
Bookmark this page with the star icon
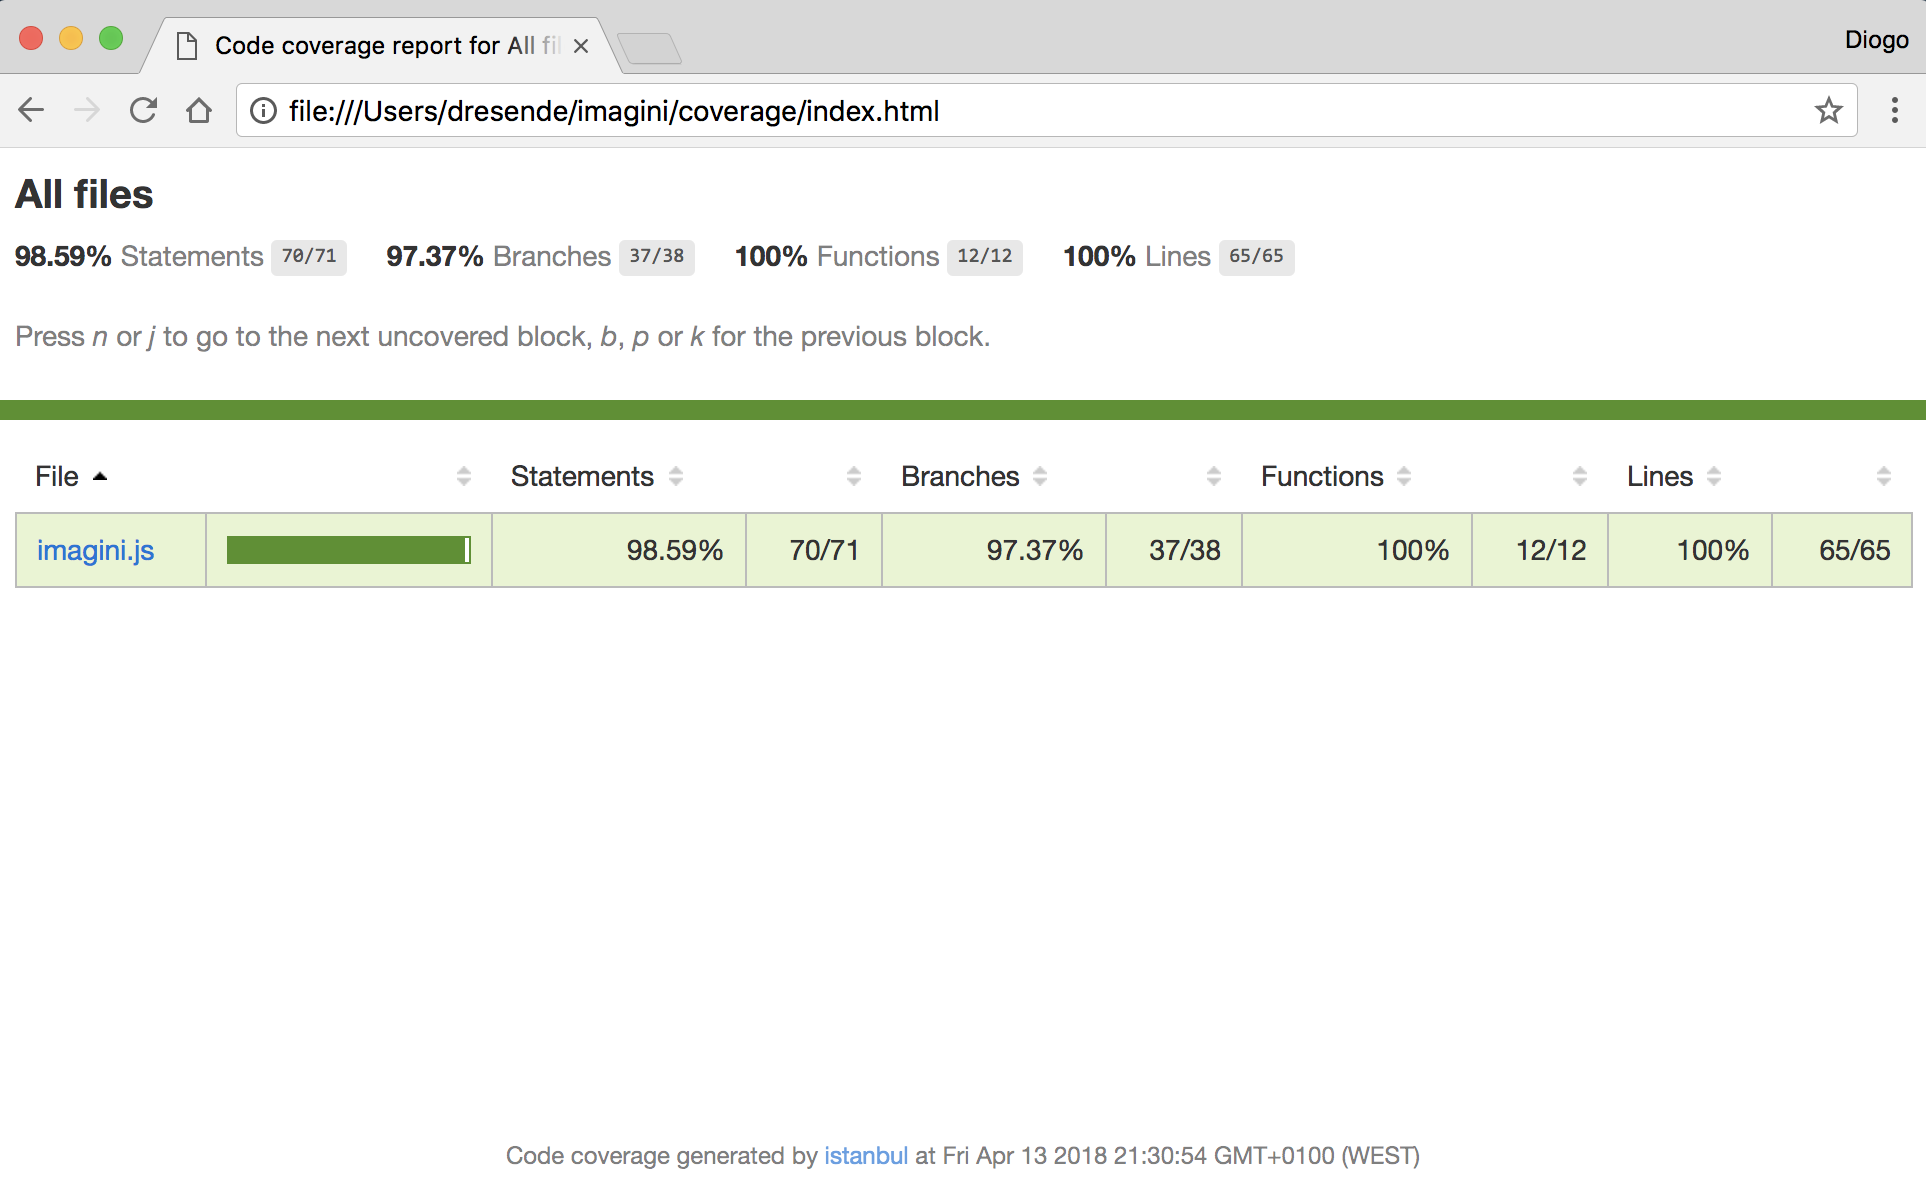tap(1828, 110)
